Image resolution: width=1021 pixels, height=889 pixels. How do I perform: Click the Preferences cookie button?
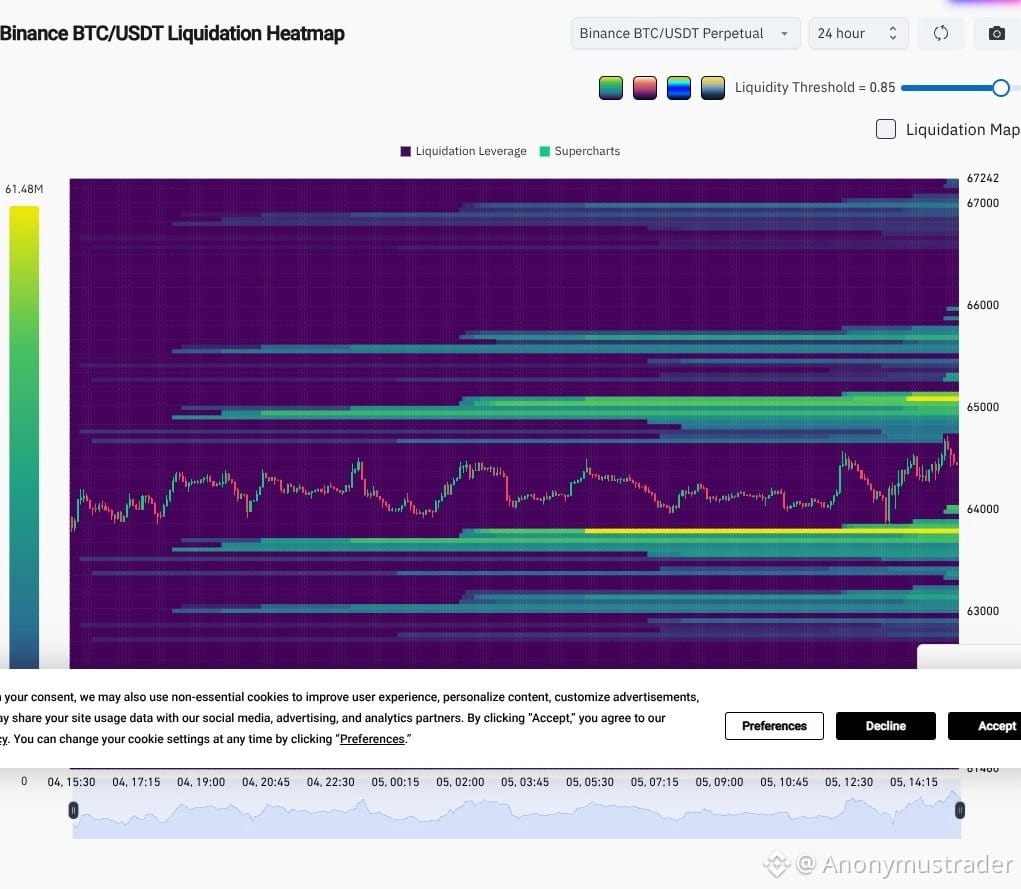[x=774, y=726]
